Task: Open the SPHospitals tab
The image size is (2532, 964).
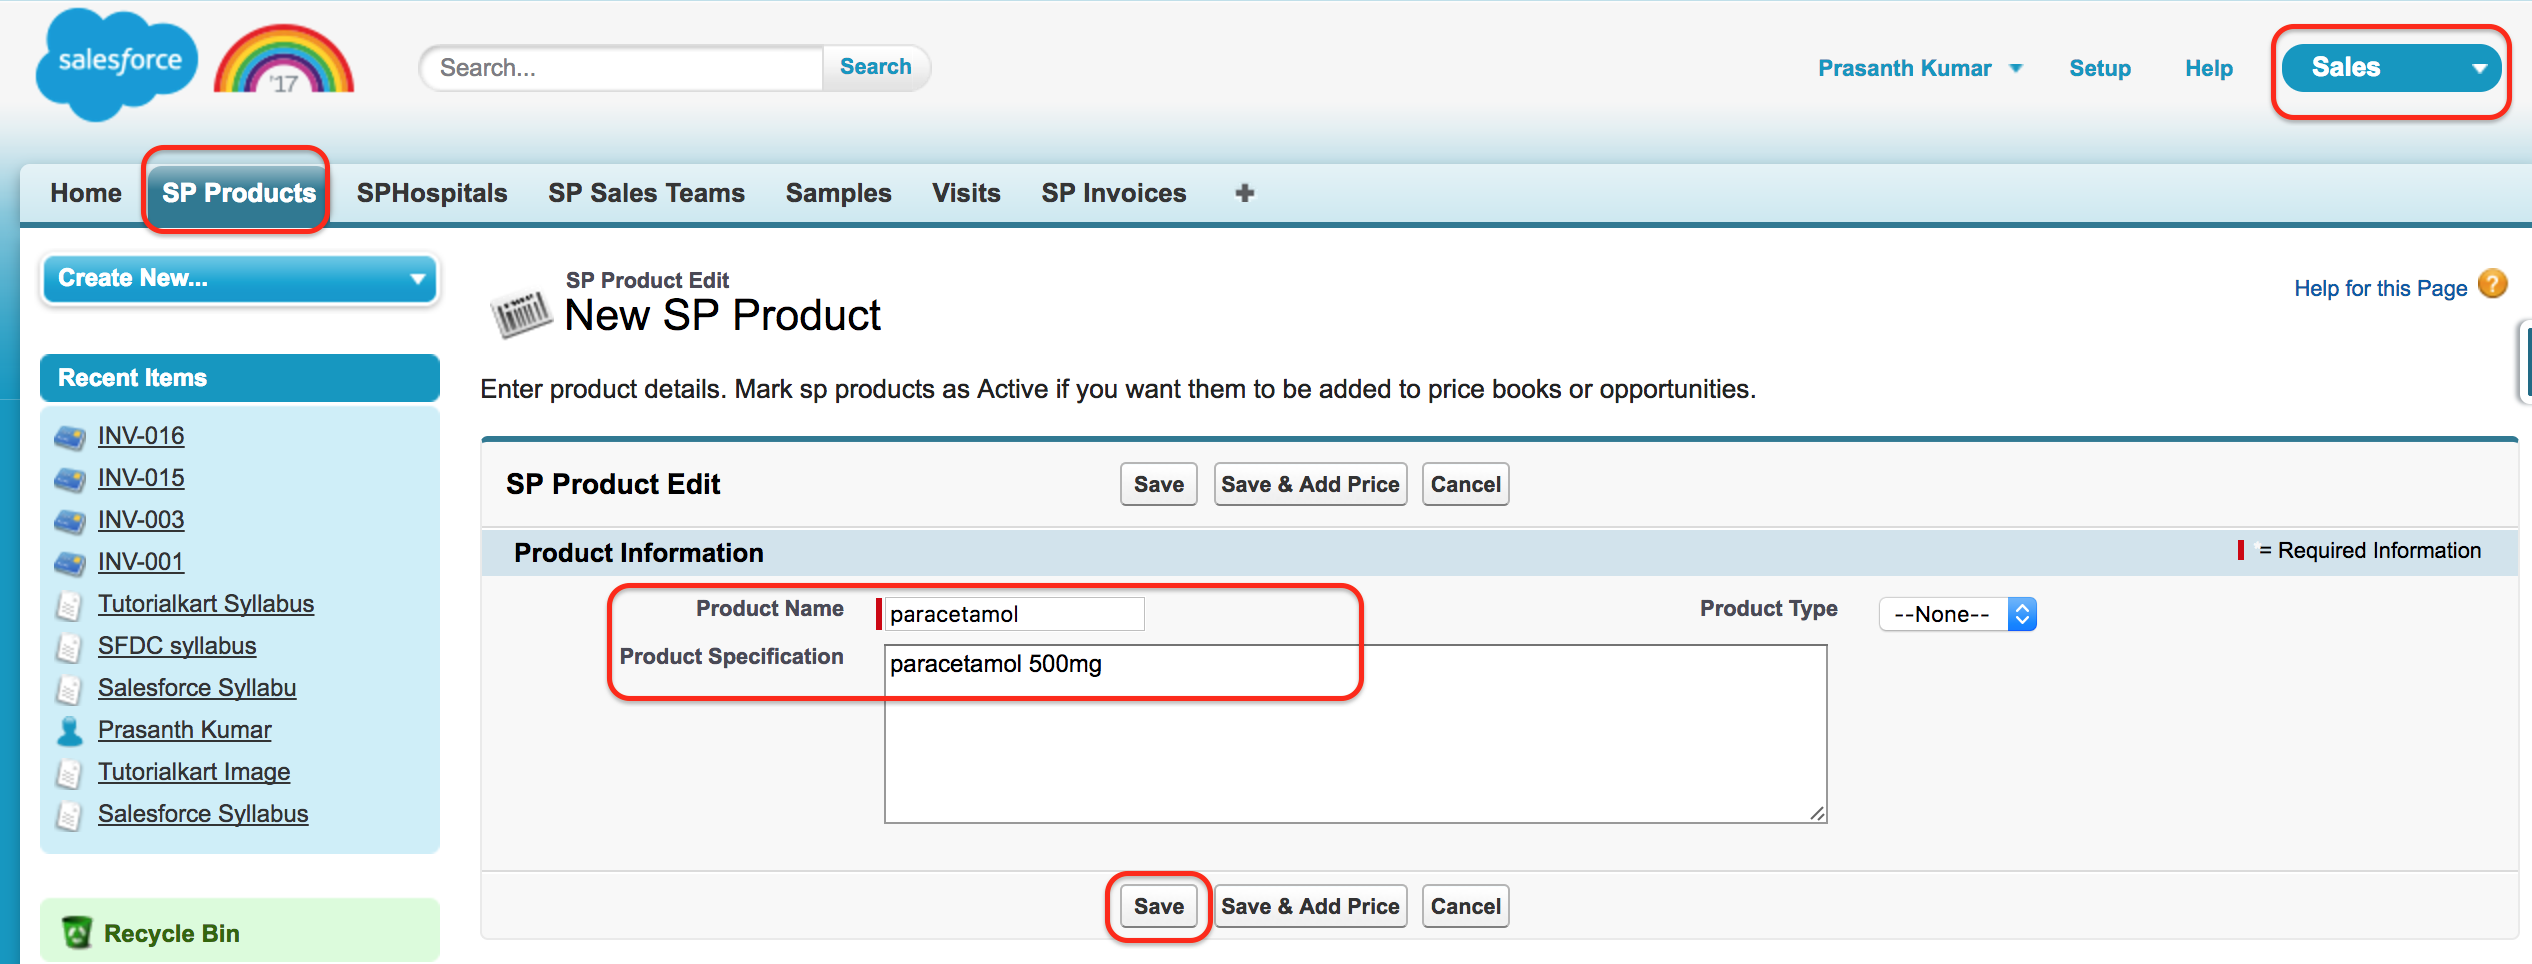Action: [x=432, y=193]
